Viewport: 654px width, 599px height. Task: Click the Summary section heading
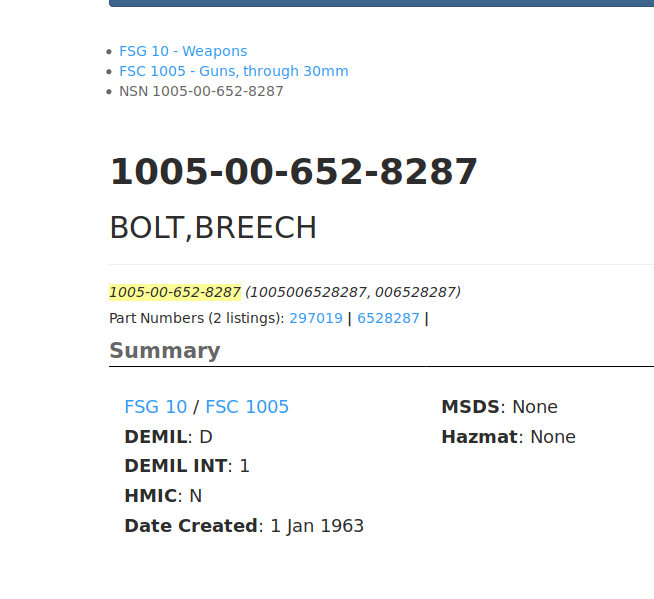tap(164, 350)
